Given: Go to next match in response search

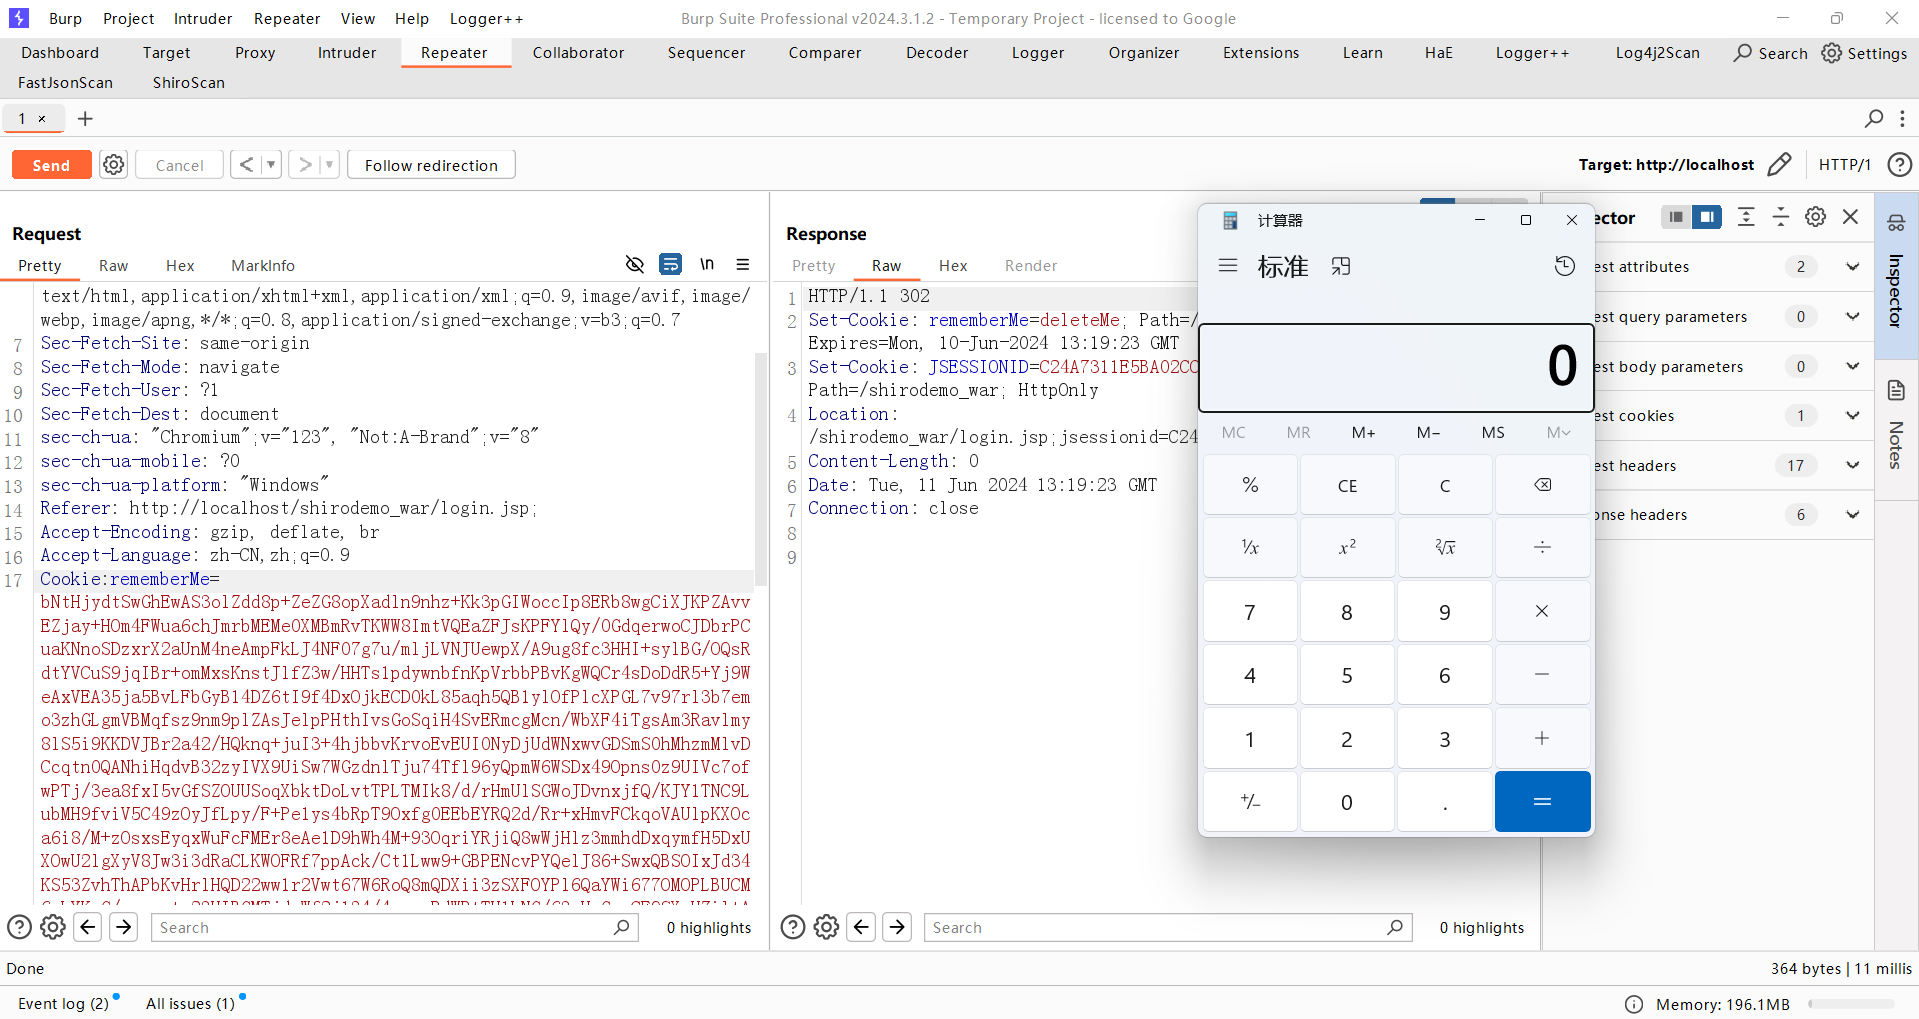Looking at the screenshot, I should click(x=897, y=927).
